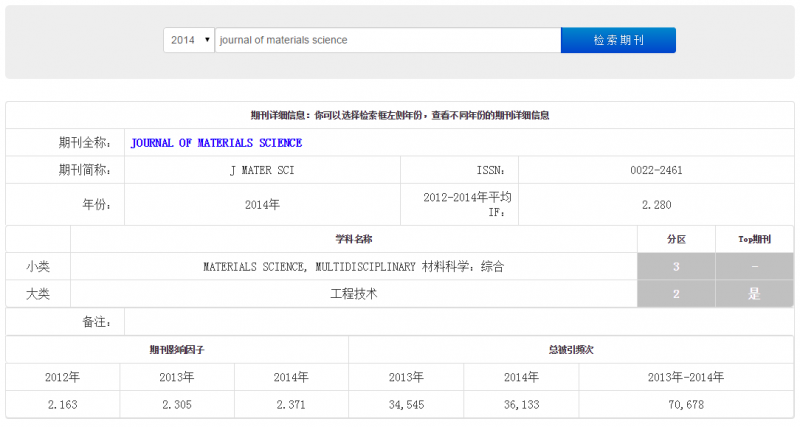Open the JOURNAL OF MATERIALS SCIENCE link
The image size is (800, 427).
pos(216,143)
